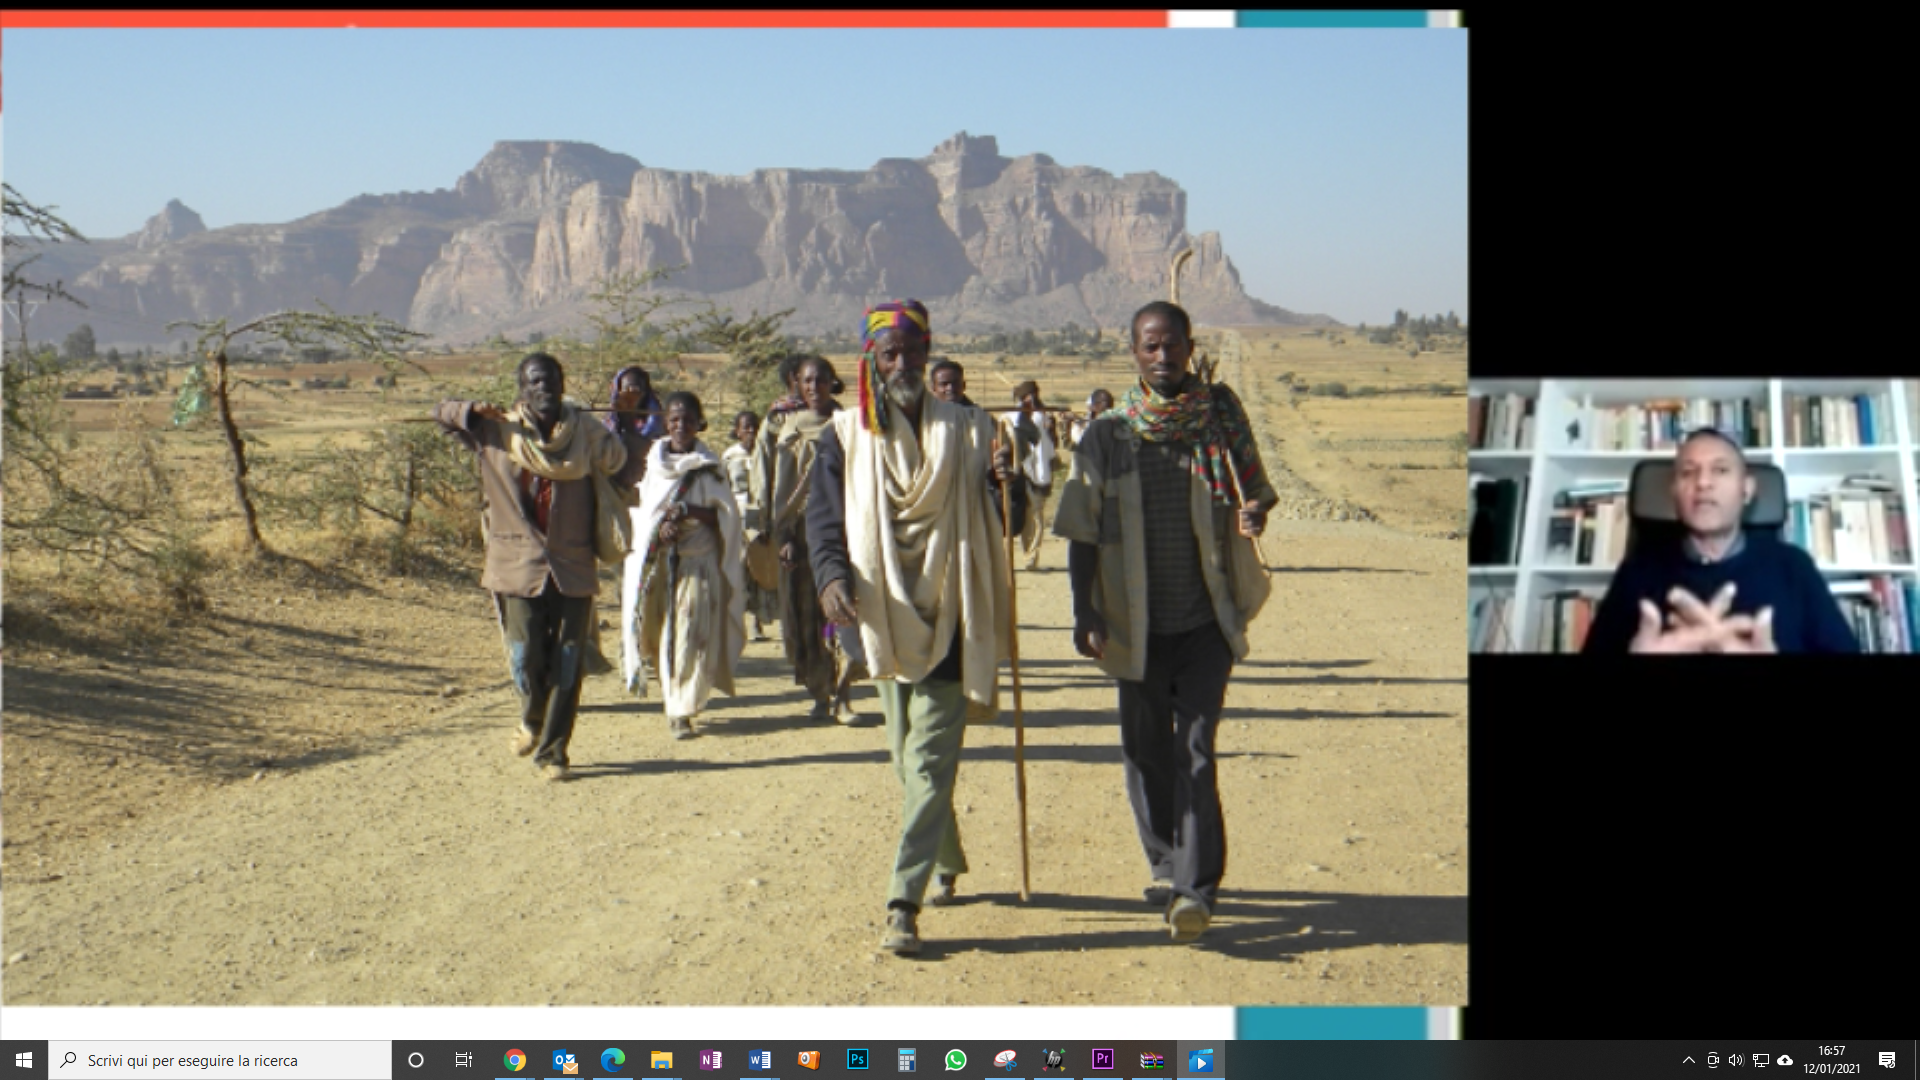Open Google Chrome from the taskbar
The width and height of the screenshot is (1920, 1080).
[515, 1060]
